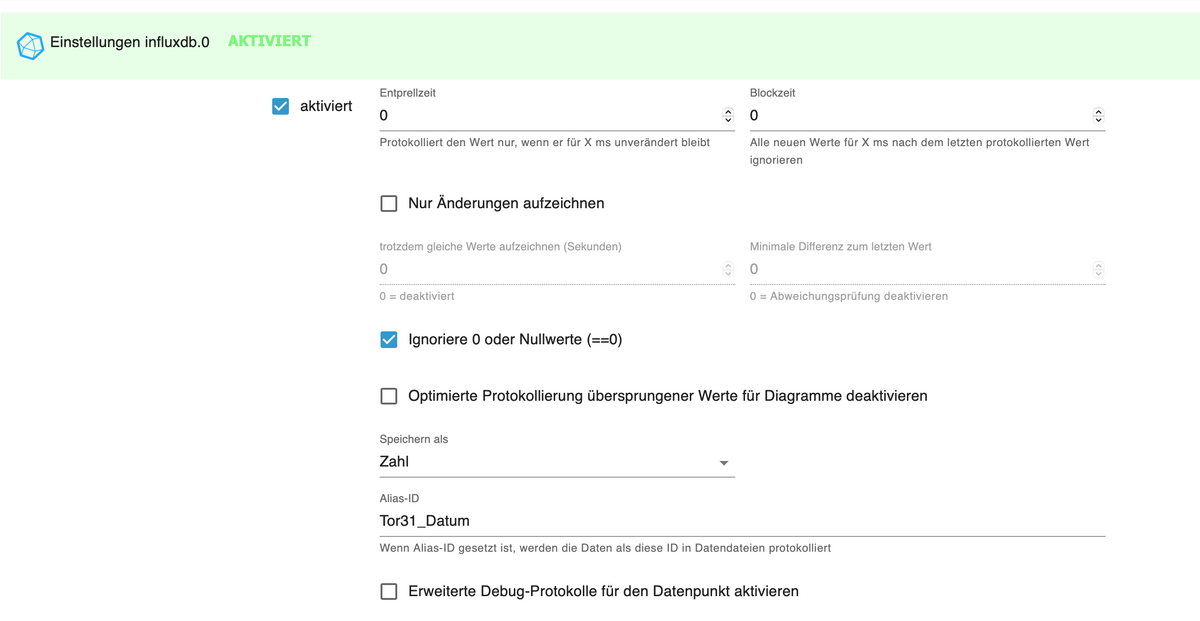Click the Minimale Differenz stepper arrows
Viewport: 1200px width, 621px height.
[x=1098, y=269]
